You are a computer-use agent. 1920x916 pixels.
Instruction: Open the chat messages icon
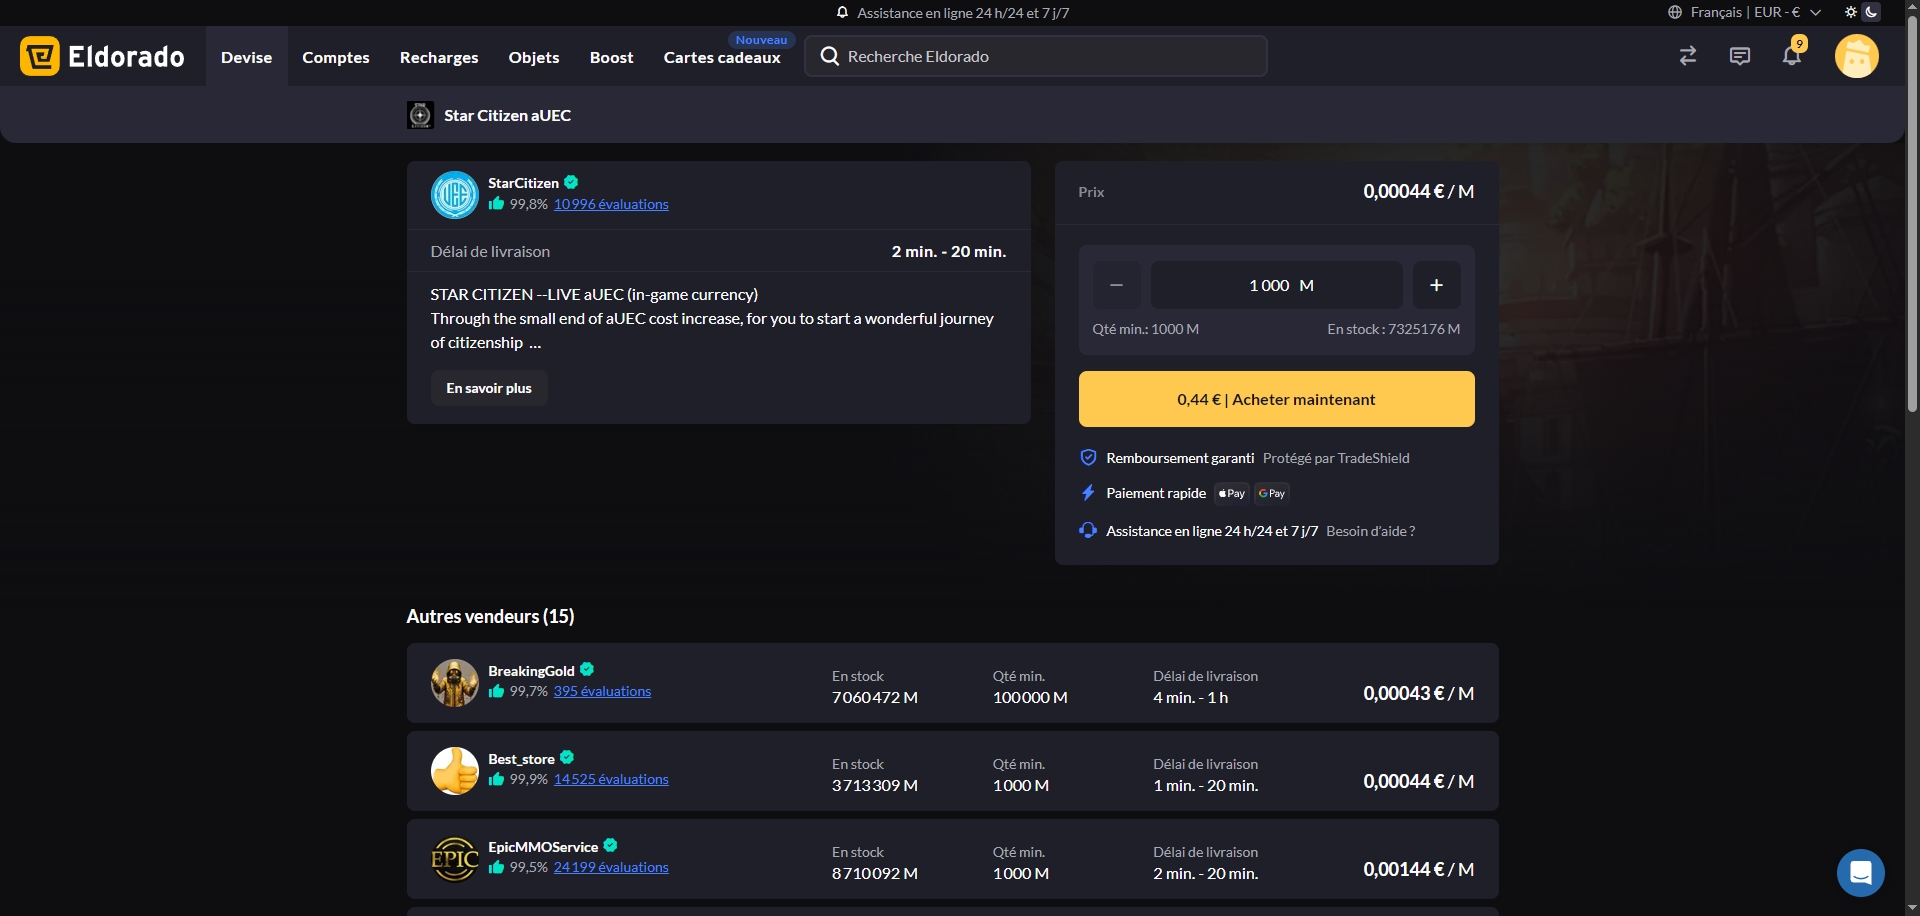point(1740,56)
